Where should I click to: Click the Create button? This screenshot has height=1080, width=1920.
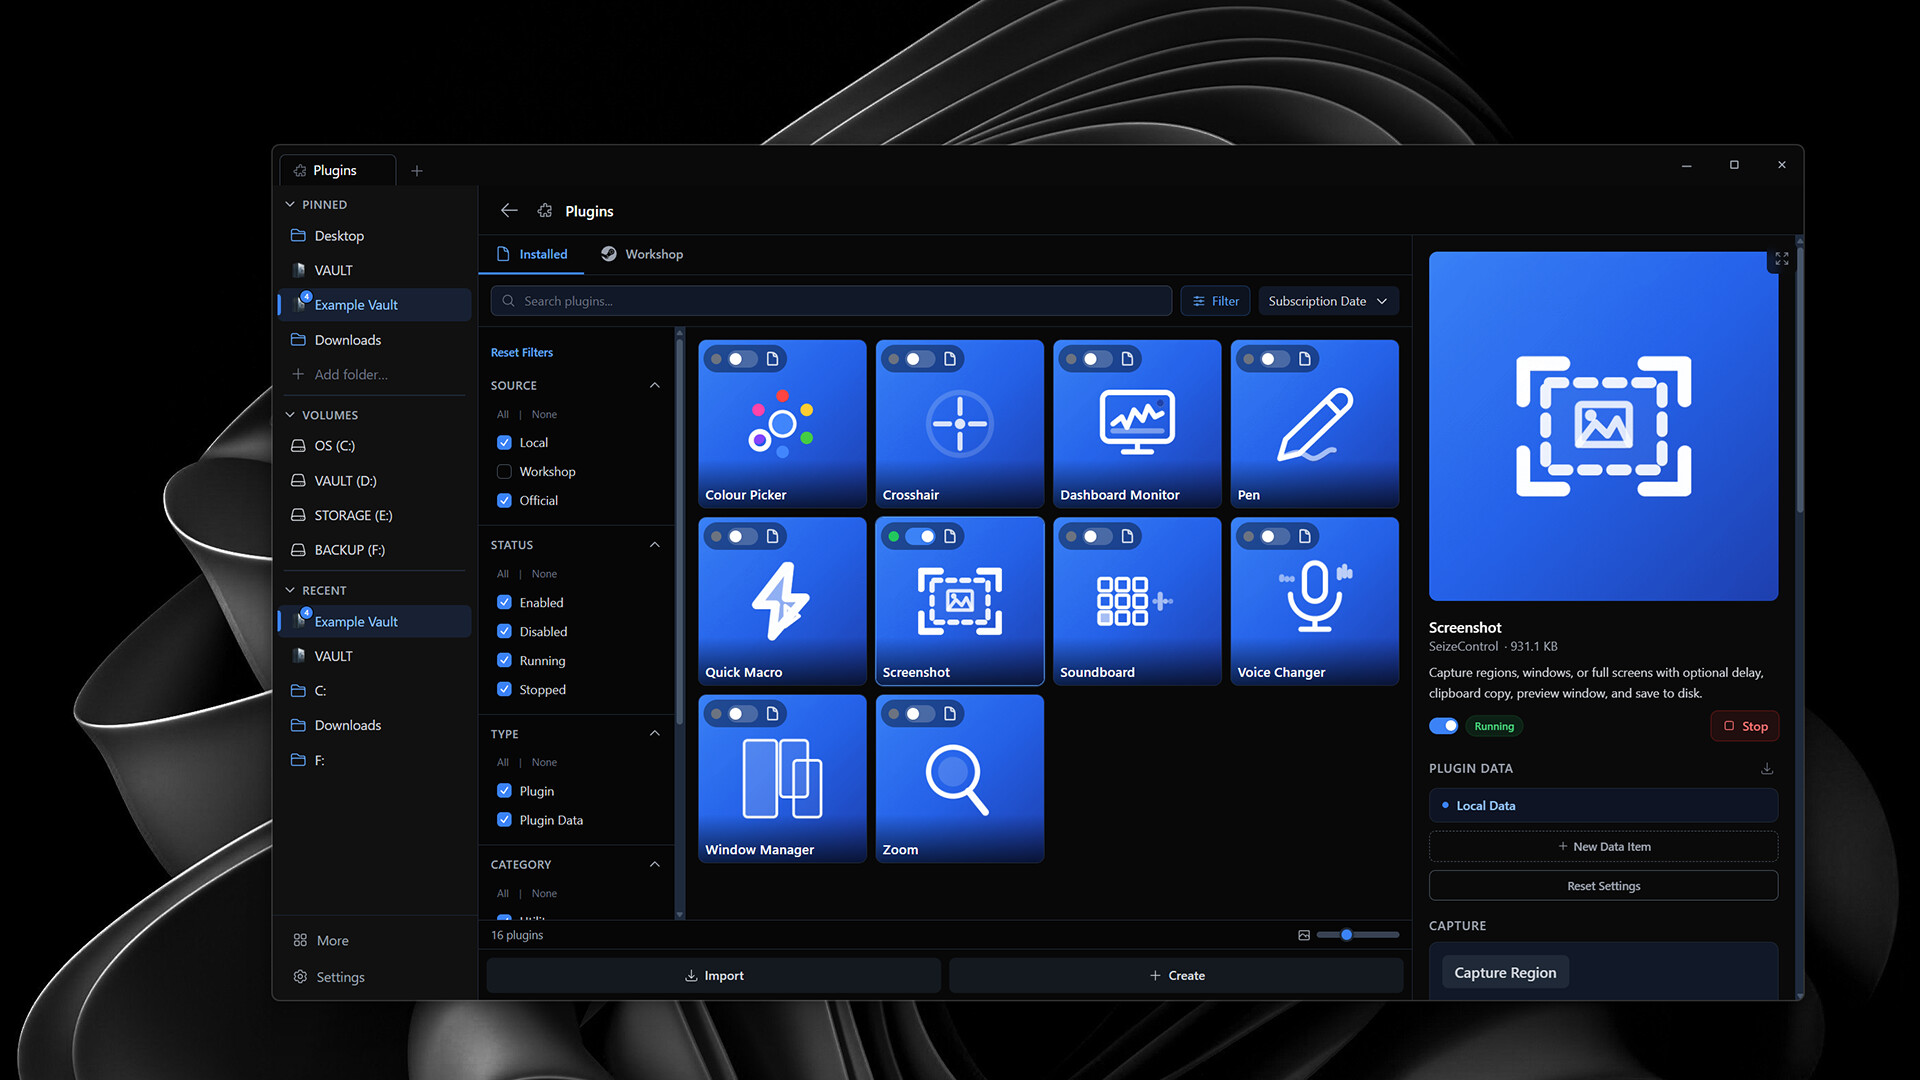[1176, 976]
